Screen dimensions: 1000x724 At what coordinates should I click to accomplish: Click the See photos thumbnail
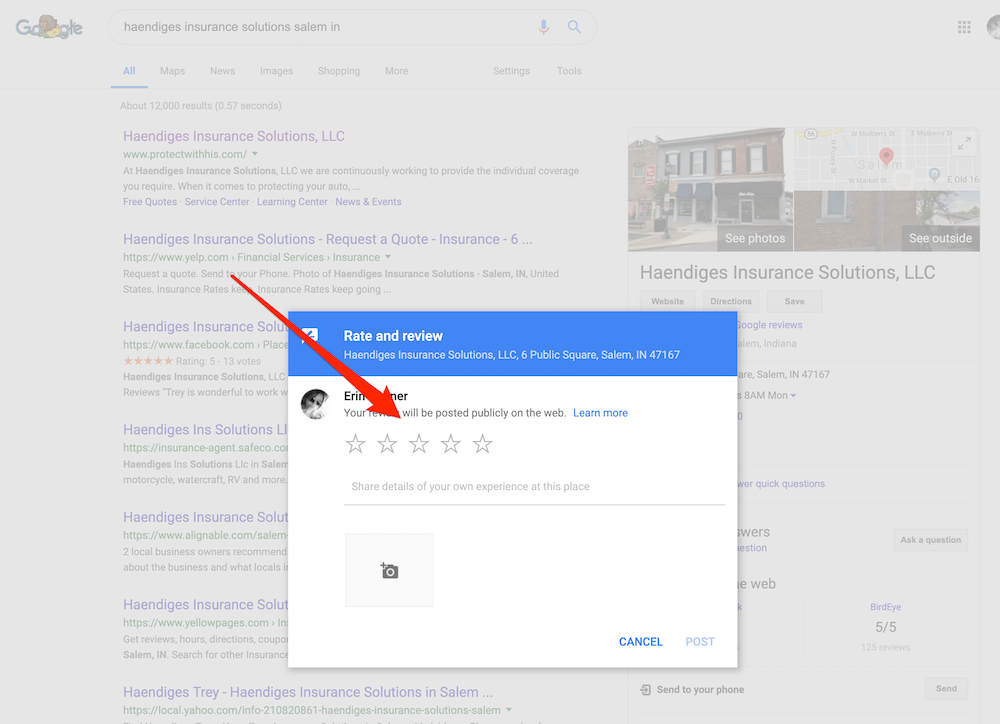pyautogui.click(x=710, y=189)
